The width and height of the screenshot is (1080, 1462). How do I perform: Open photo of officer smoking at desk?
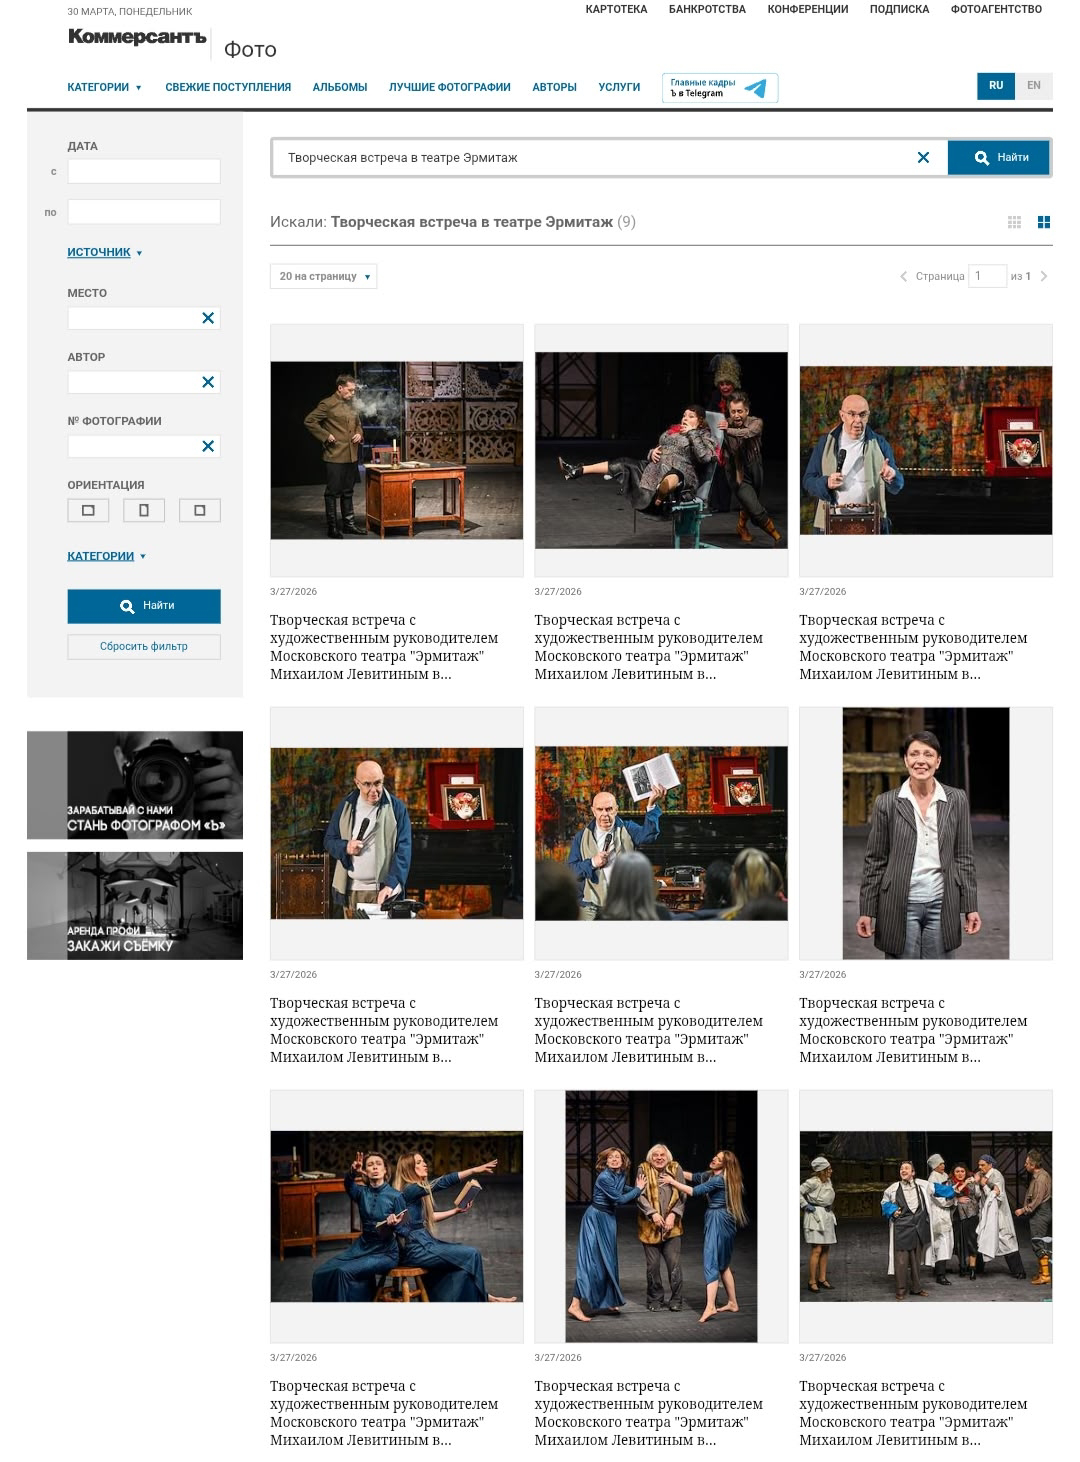tap(397, 450)
